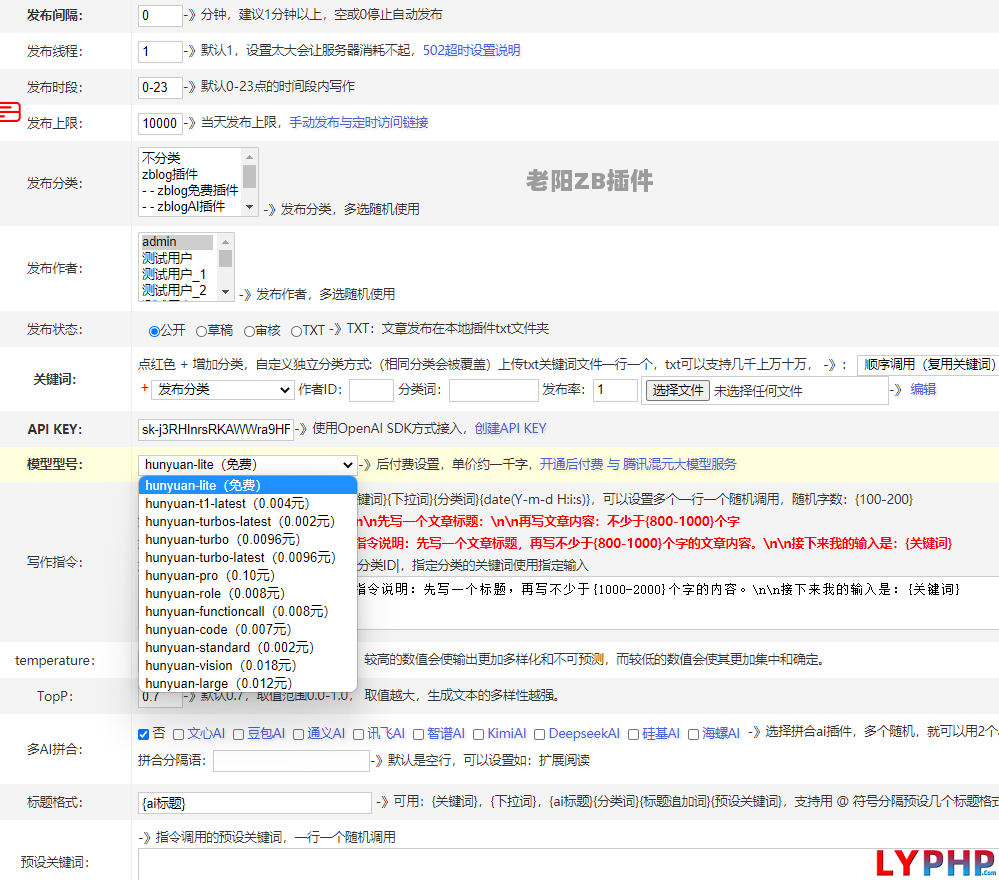Image resolution: width=999 pixels, height=880 pixels.
Task: Select the 审核 publish status radio
Action: coord(249,331)
